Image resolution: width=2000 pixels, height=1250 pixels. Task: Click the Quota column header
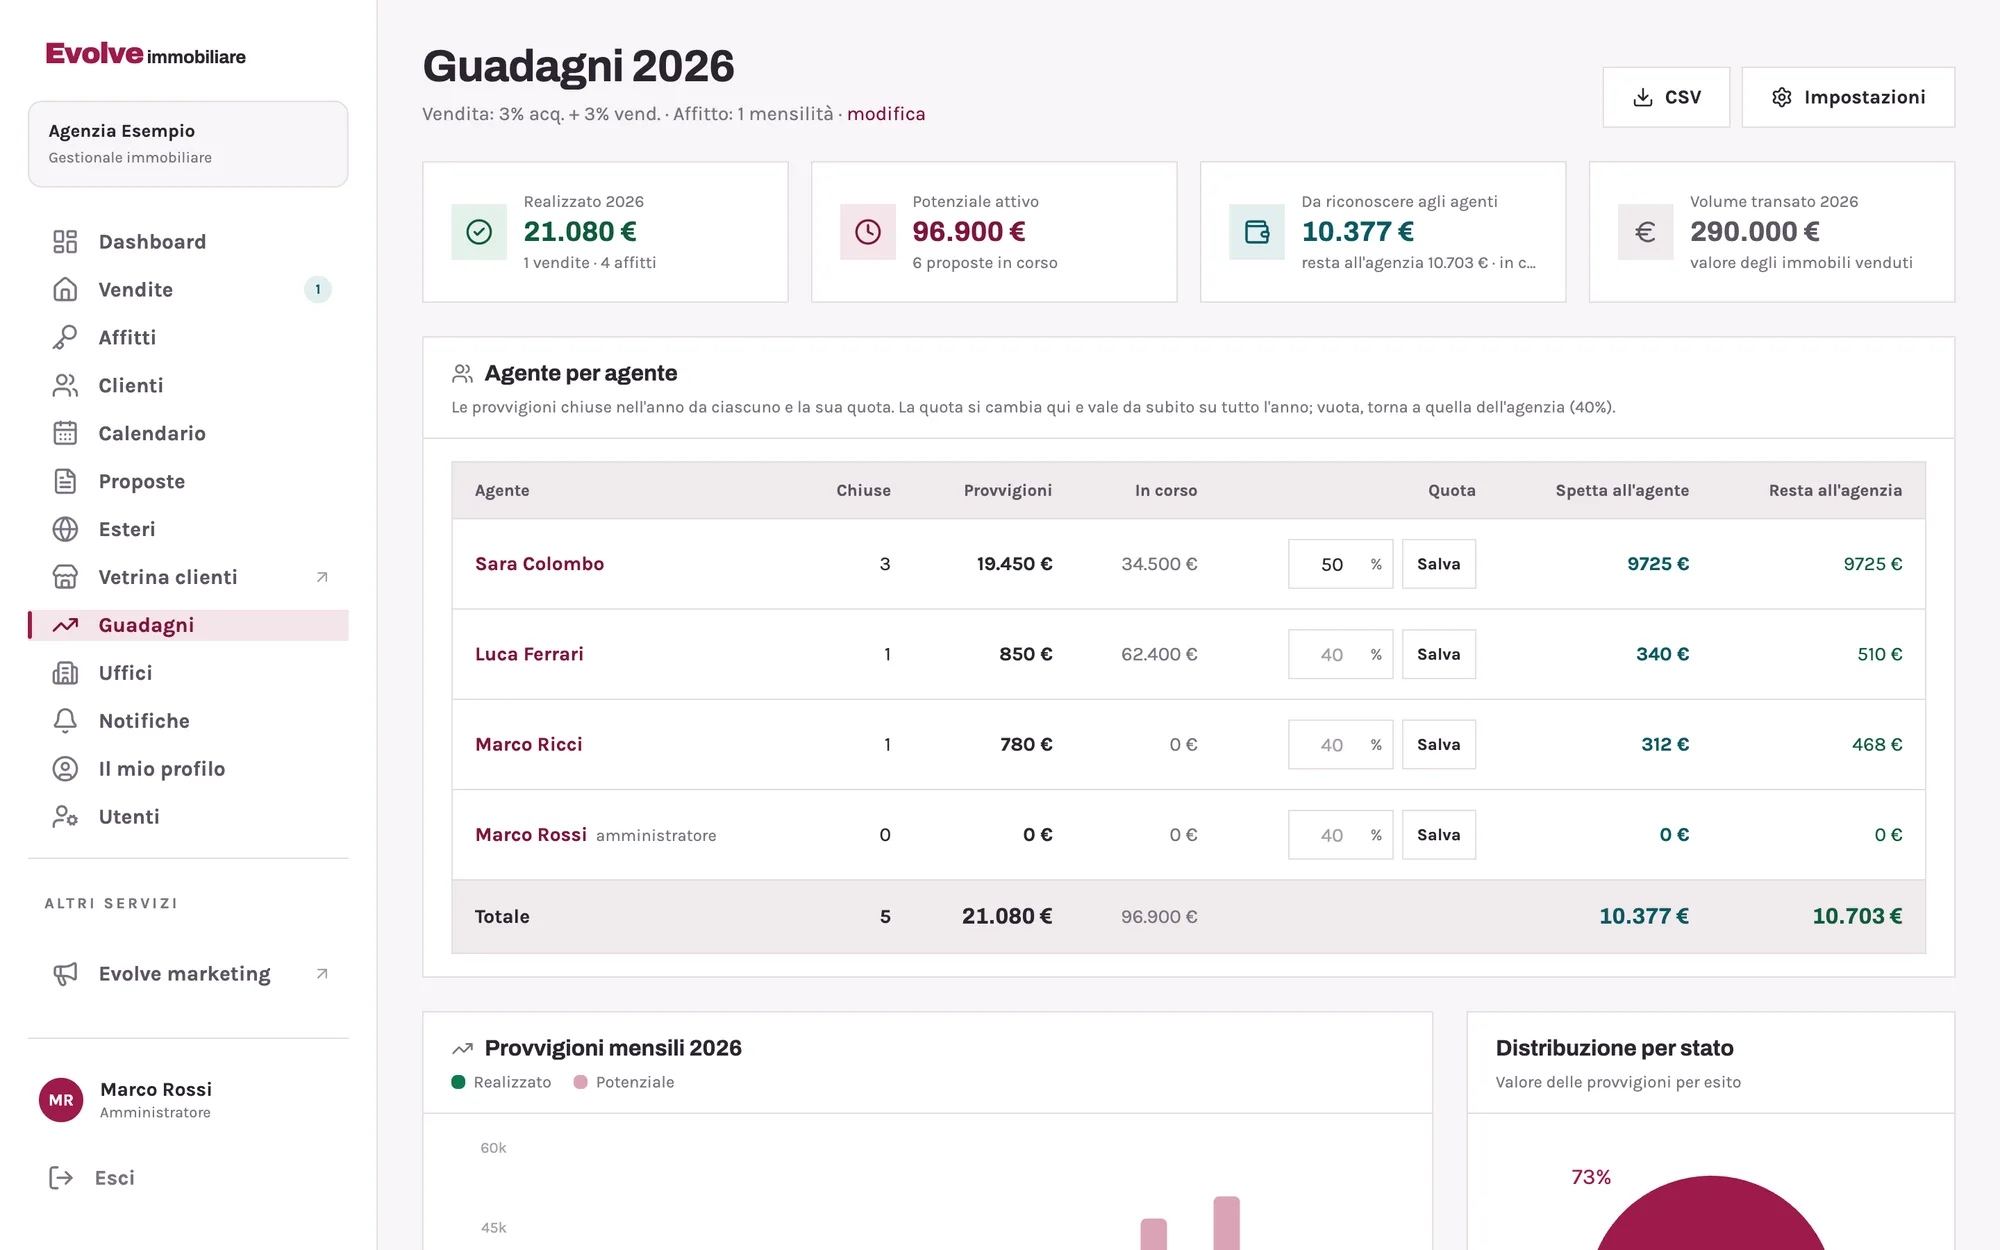click(1452, 491)
